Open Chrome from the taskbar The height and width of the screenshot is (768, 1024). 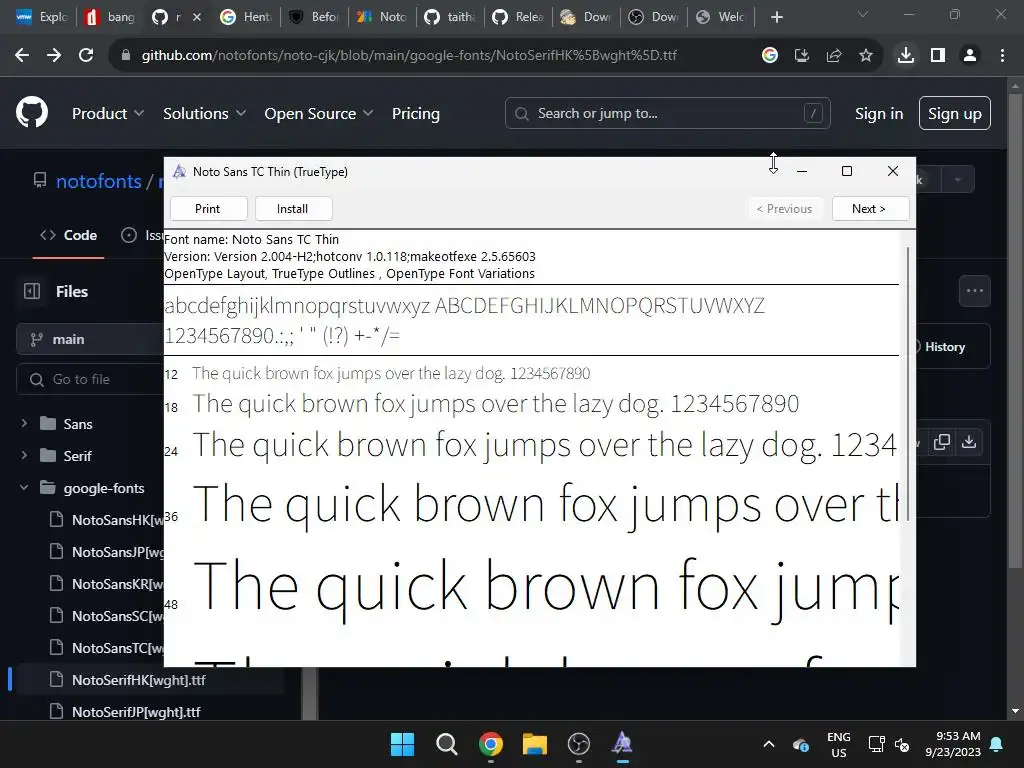490,744
